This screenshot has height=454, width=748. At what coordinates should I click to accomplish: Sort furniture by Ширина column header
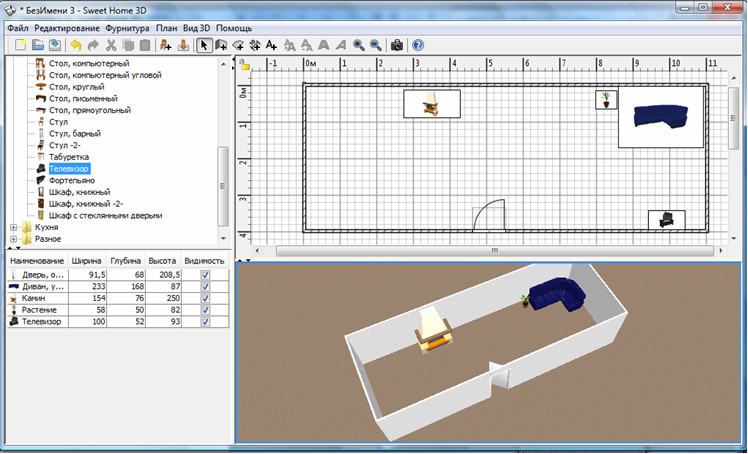click(x=87, y=260)
